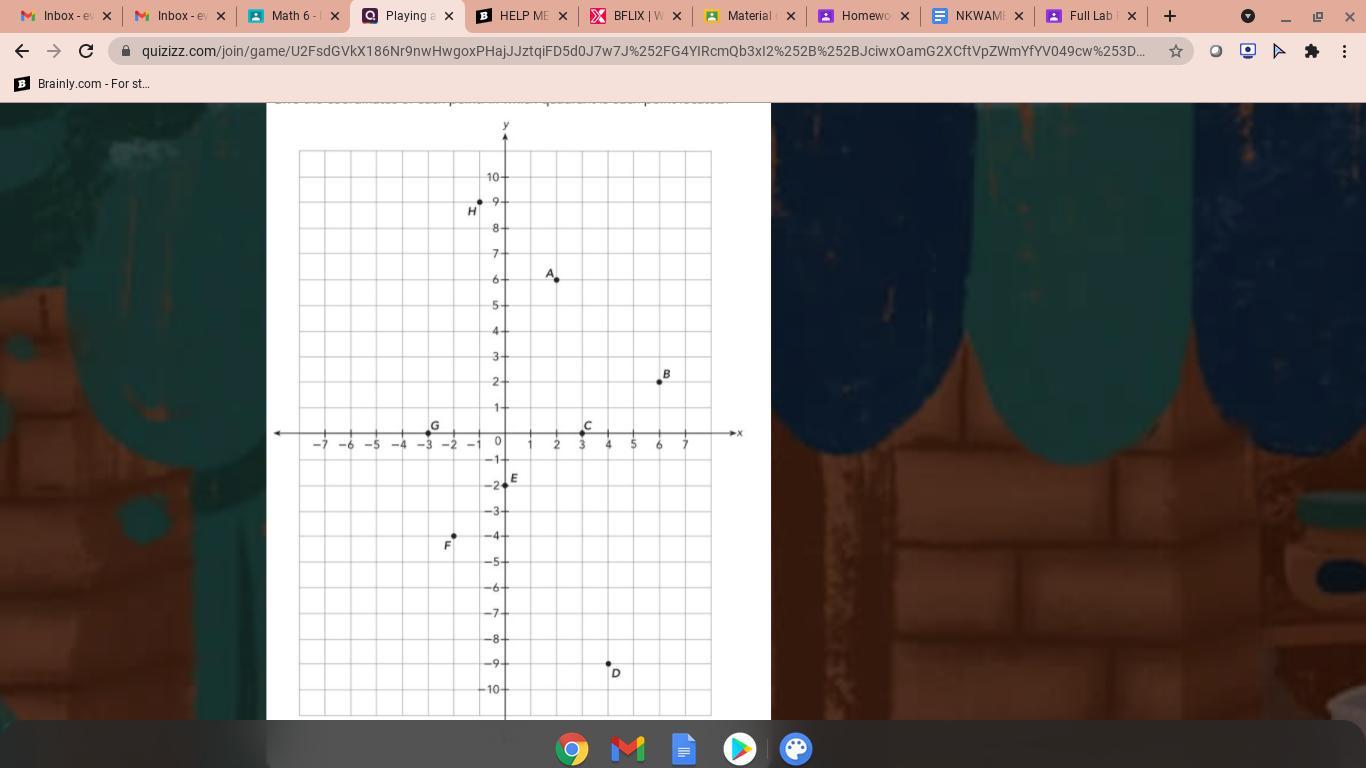Close the Playing Quizizz tab
This screenshot has width=1366, height=768.
pyautogui.click(x=449, y=16)
